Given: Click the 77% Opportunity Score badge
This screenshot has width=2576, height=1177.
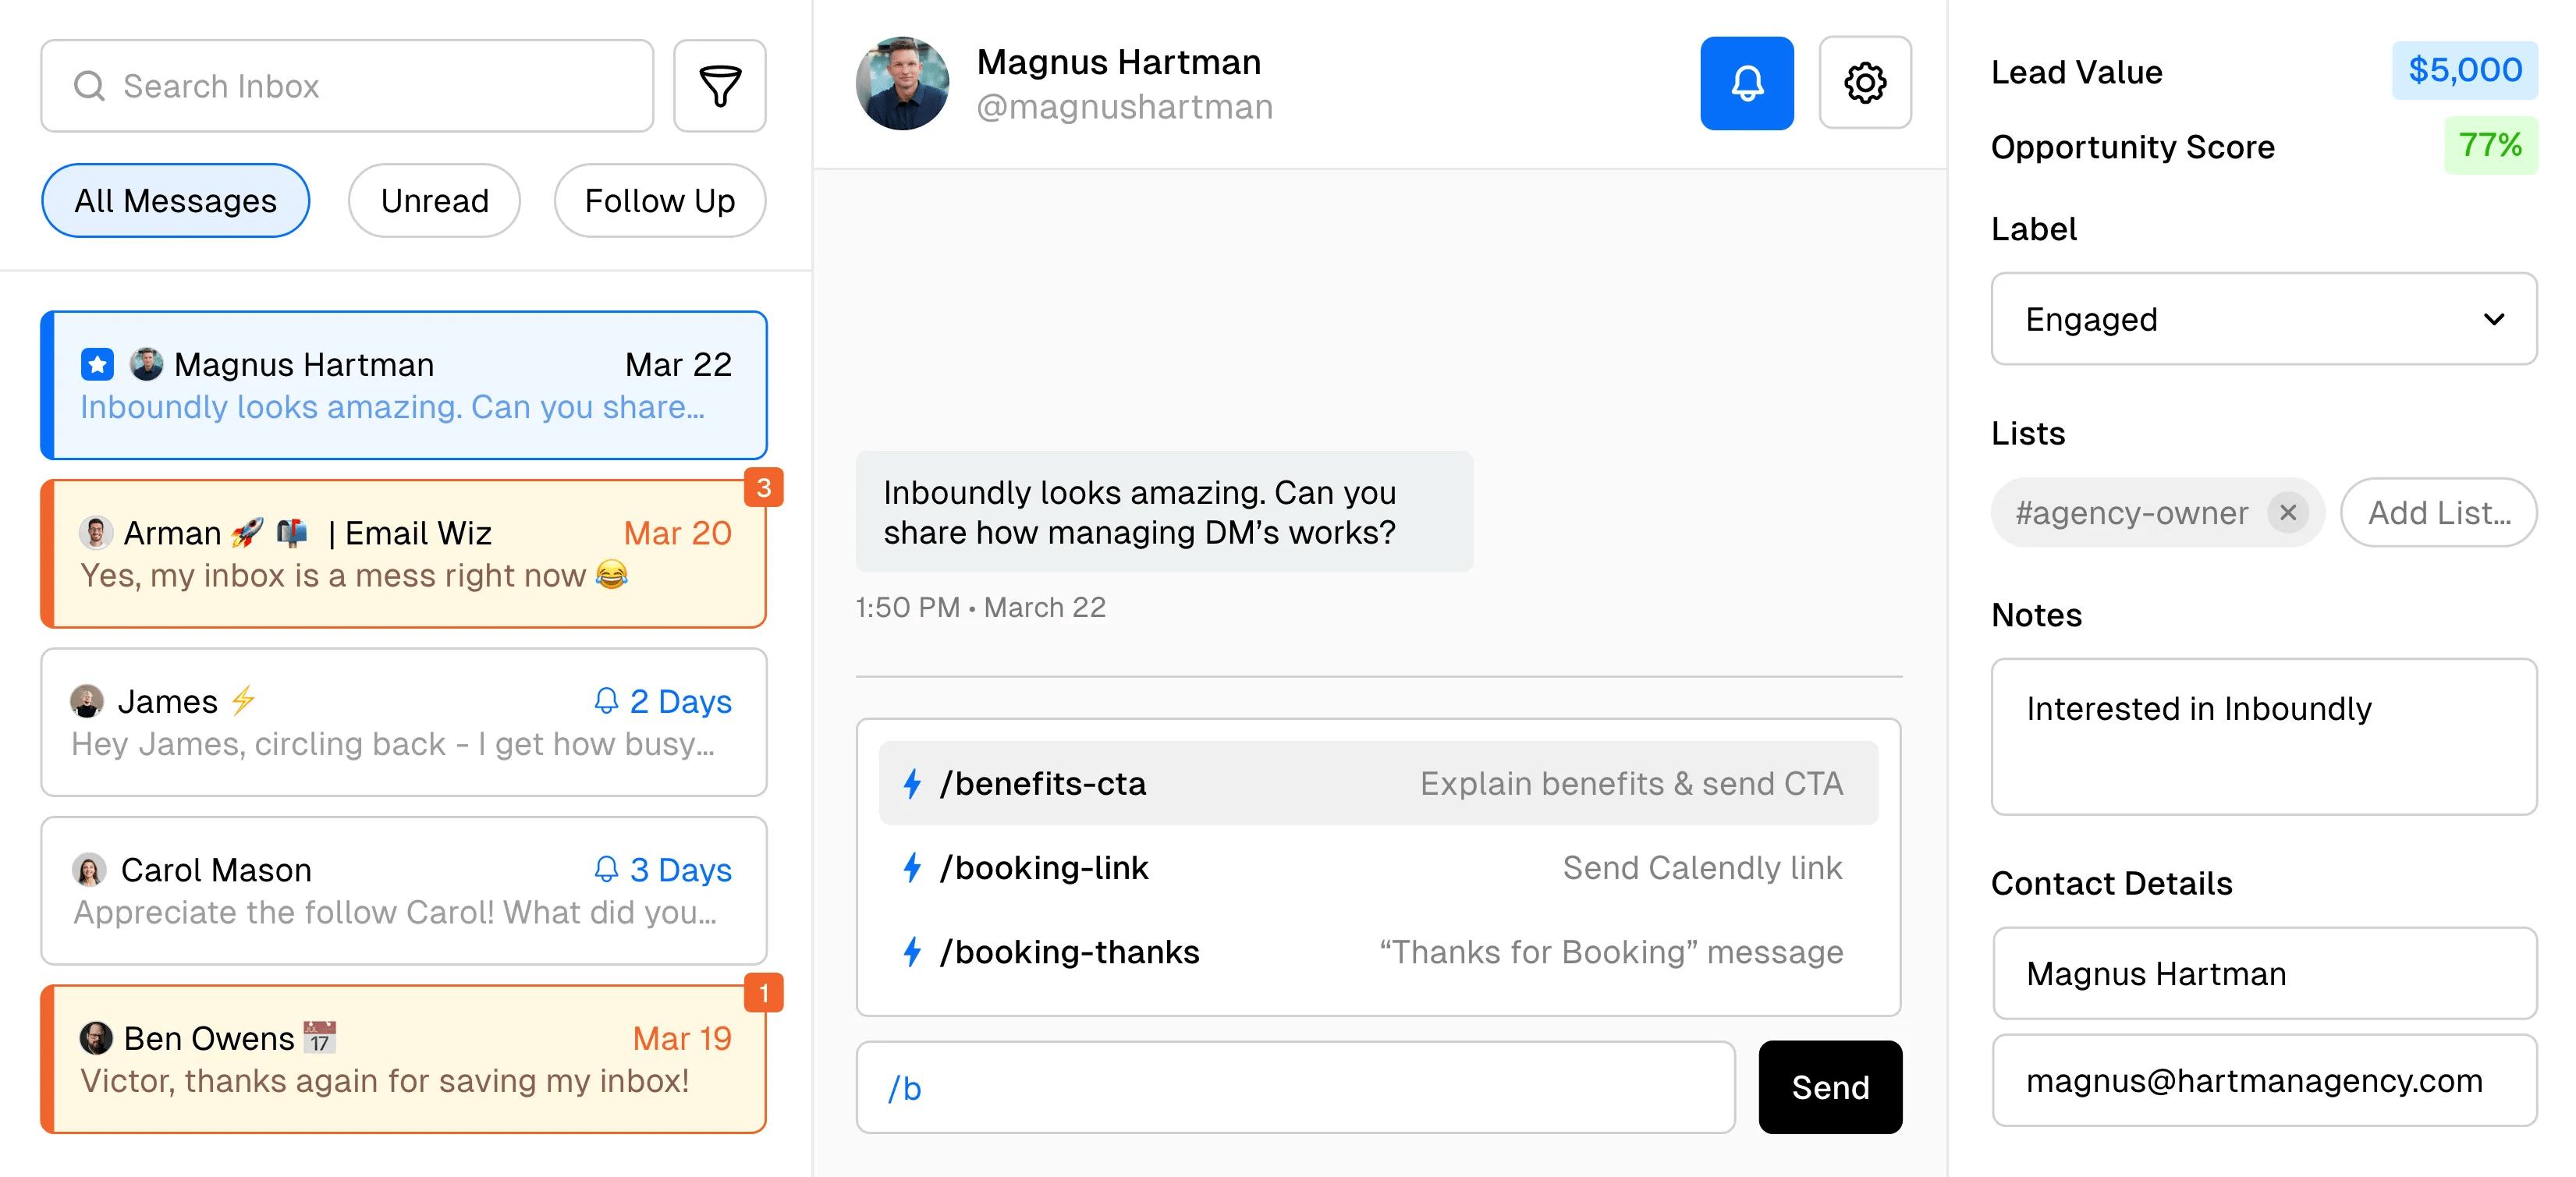Looking at the screenshot, I should 2490,145.
